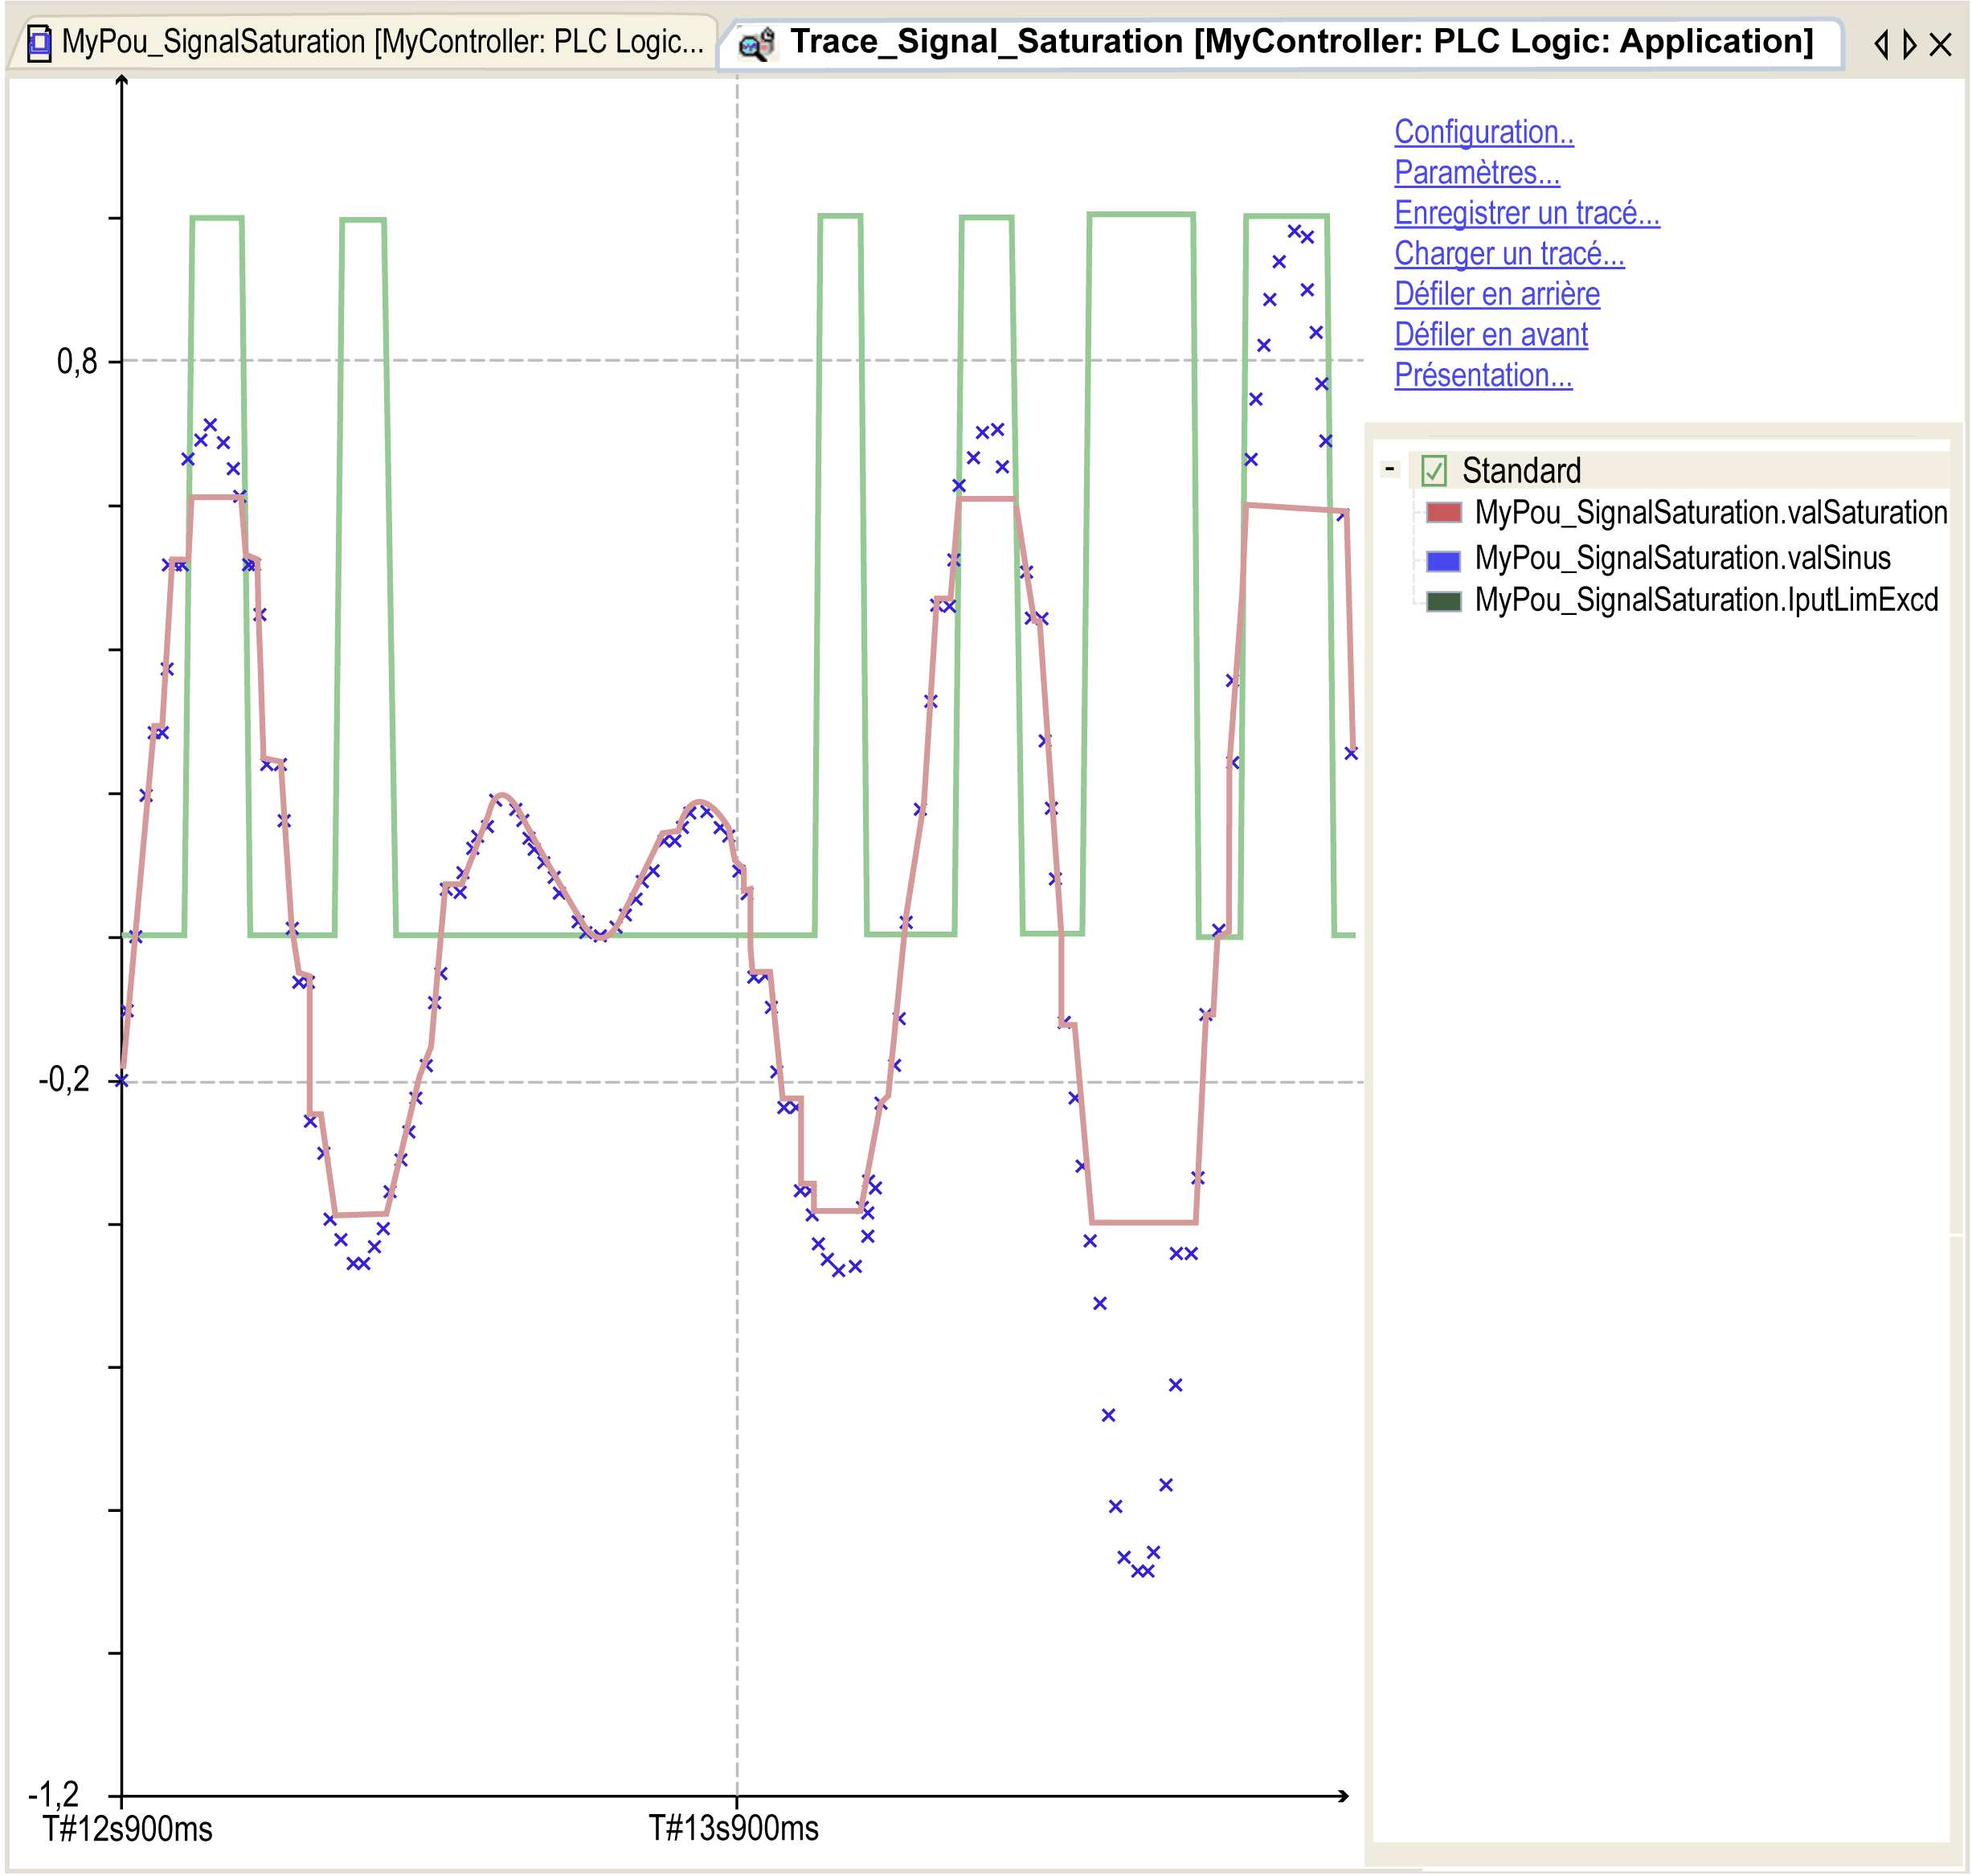Click the left tab scroll arrow
This screenshot has height=1876, width=1972.
(x=1880, y=44)
